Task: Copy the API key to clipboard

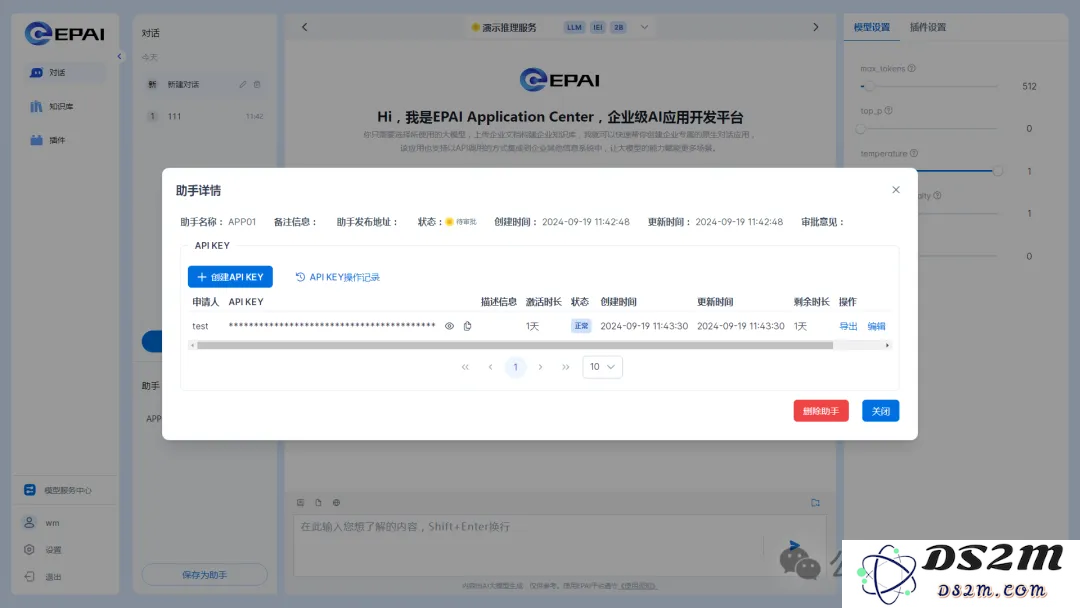Action: (x=468, y=326)
